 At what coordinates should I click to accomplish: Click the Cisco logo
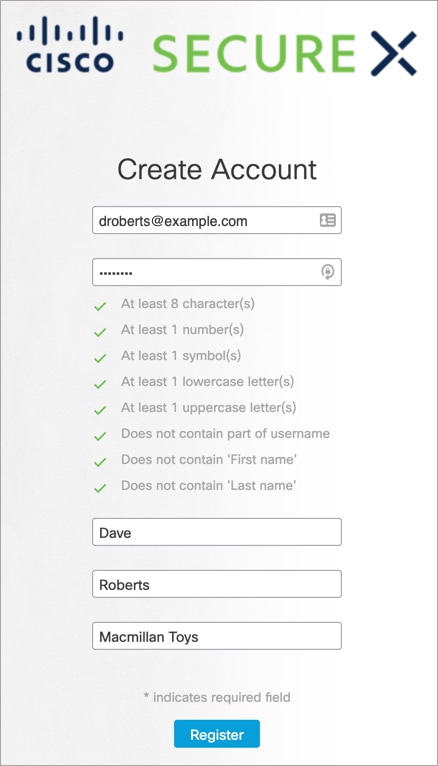69,44
